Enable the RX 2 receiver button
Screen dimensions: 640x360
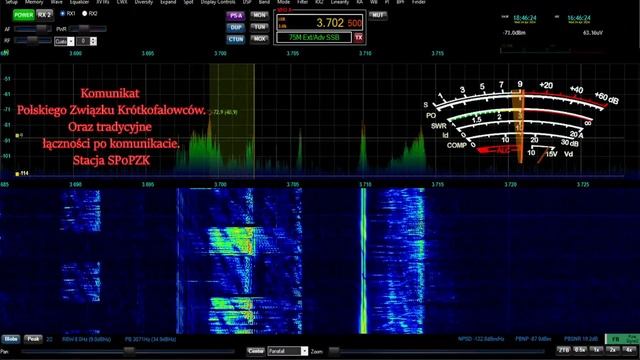pyautogui.click(x=44, y=15)
